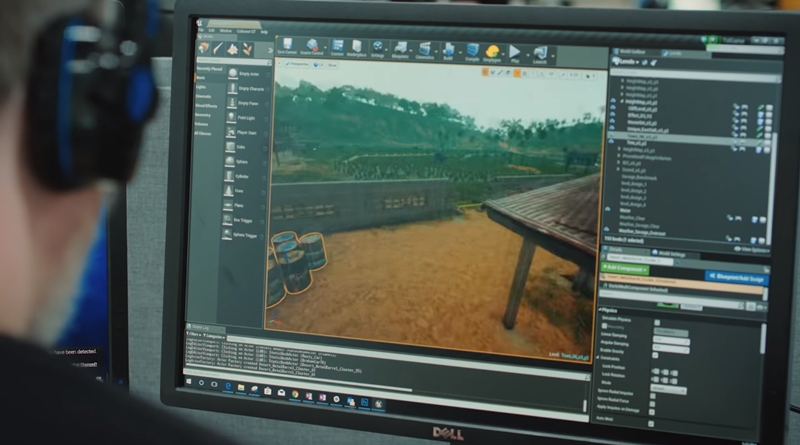Click the Launch toolbar icon
The image size is (800, 445).
tap(540, 53)
